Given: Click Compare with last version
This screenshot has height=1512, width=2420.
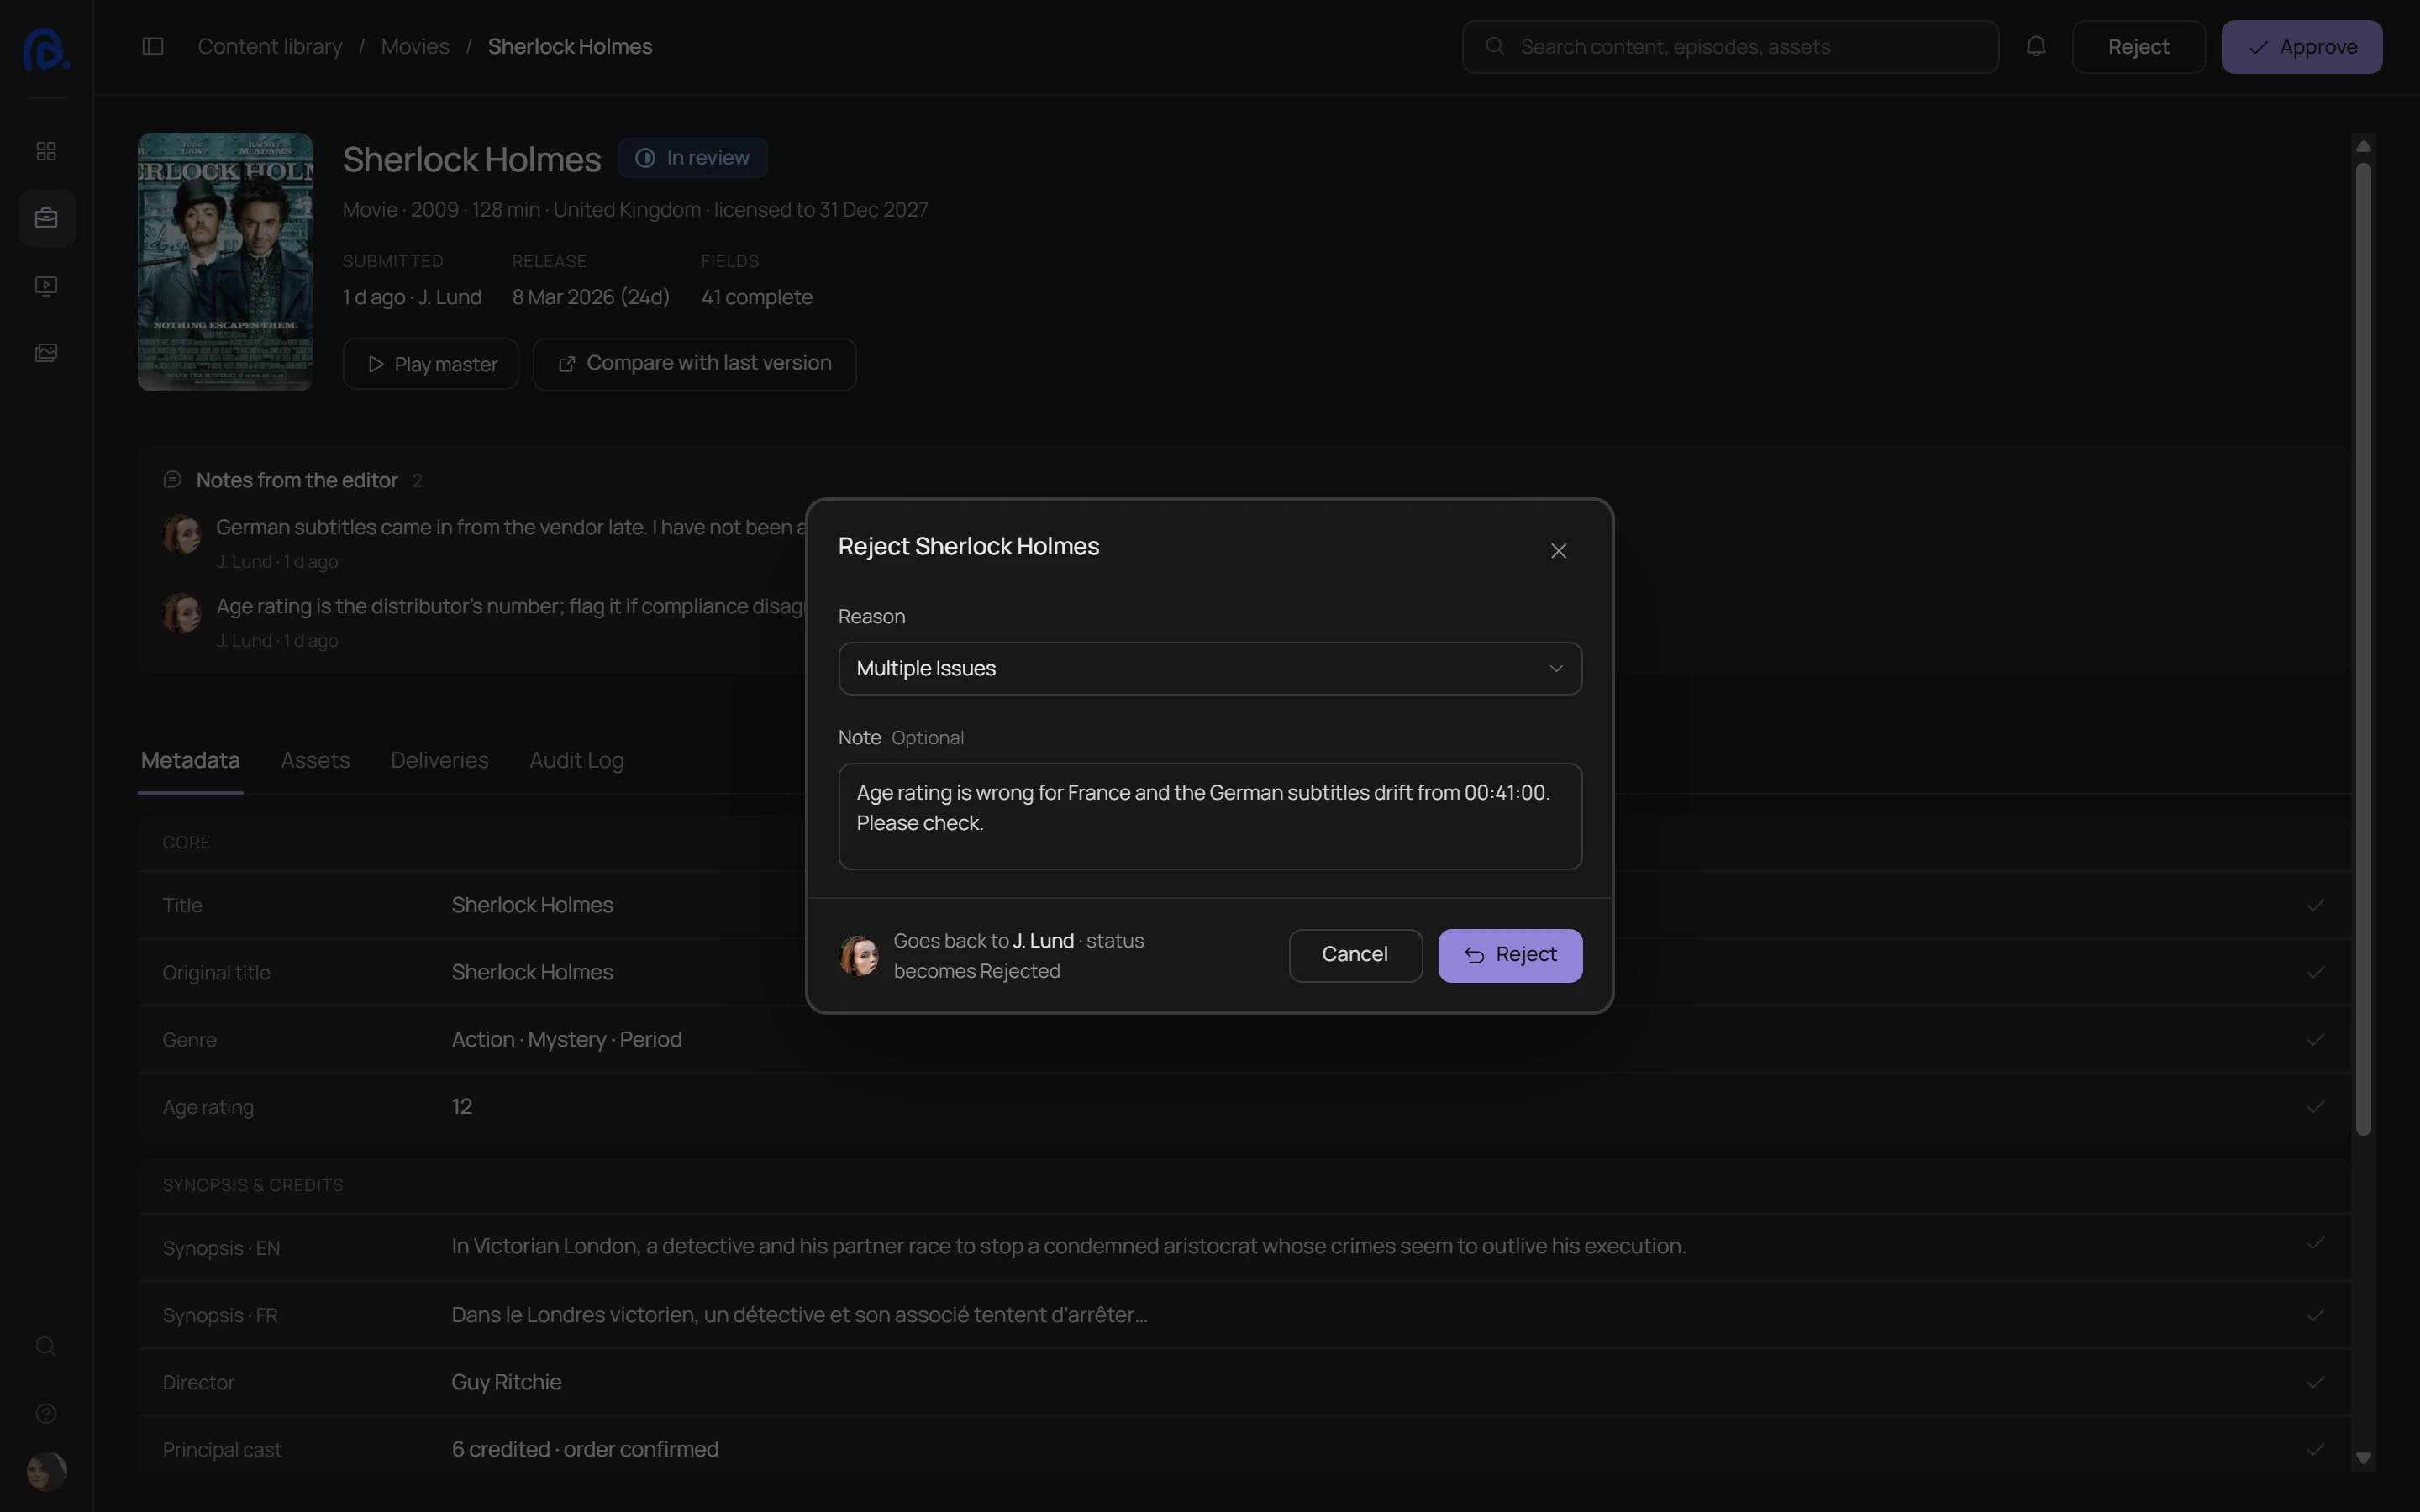Looking at the screenshot, I should (x=694, y=364).
